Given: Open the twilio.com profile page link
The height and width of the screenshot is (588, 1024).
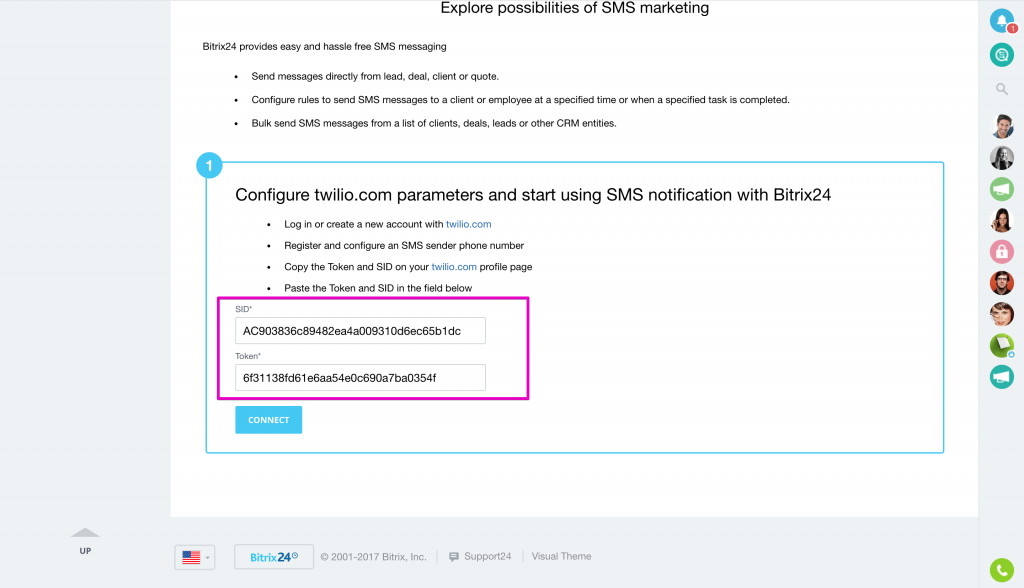Looking at the screenshot, I should (x=454, y=267).
